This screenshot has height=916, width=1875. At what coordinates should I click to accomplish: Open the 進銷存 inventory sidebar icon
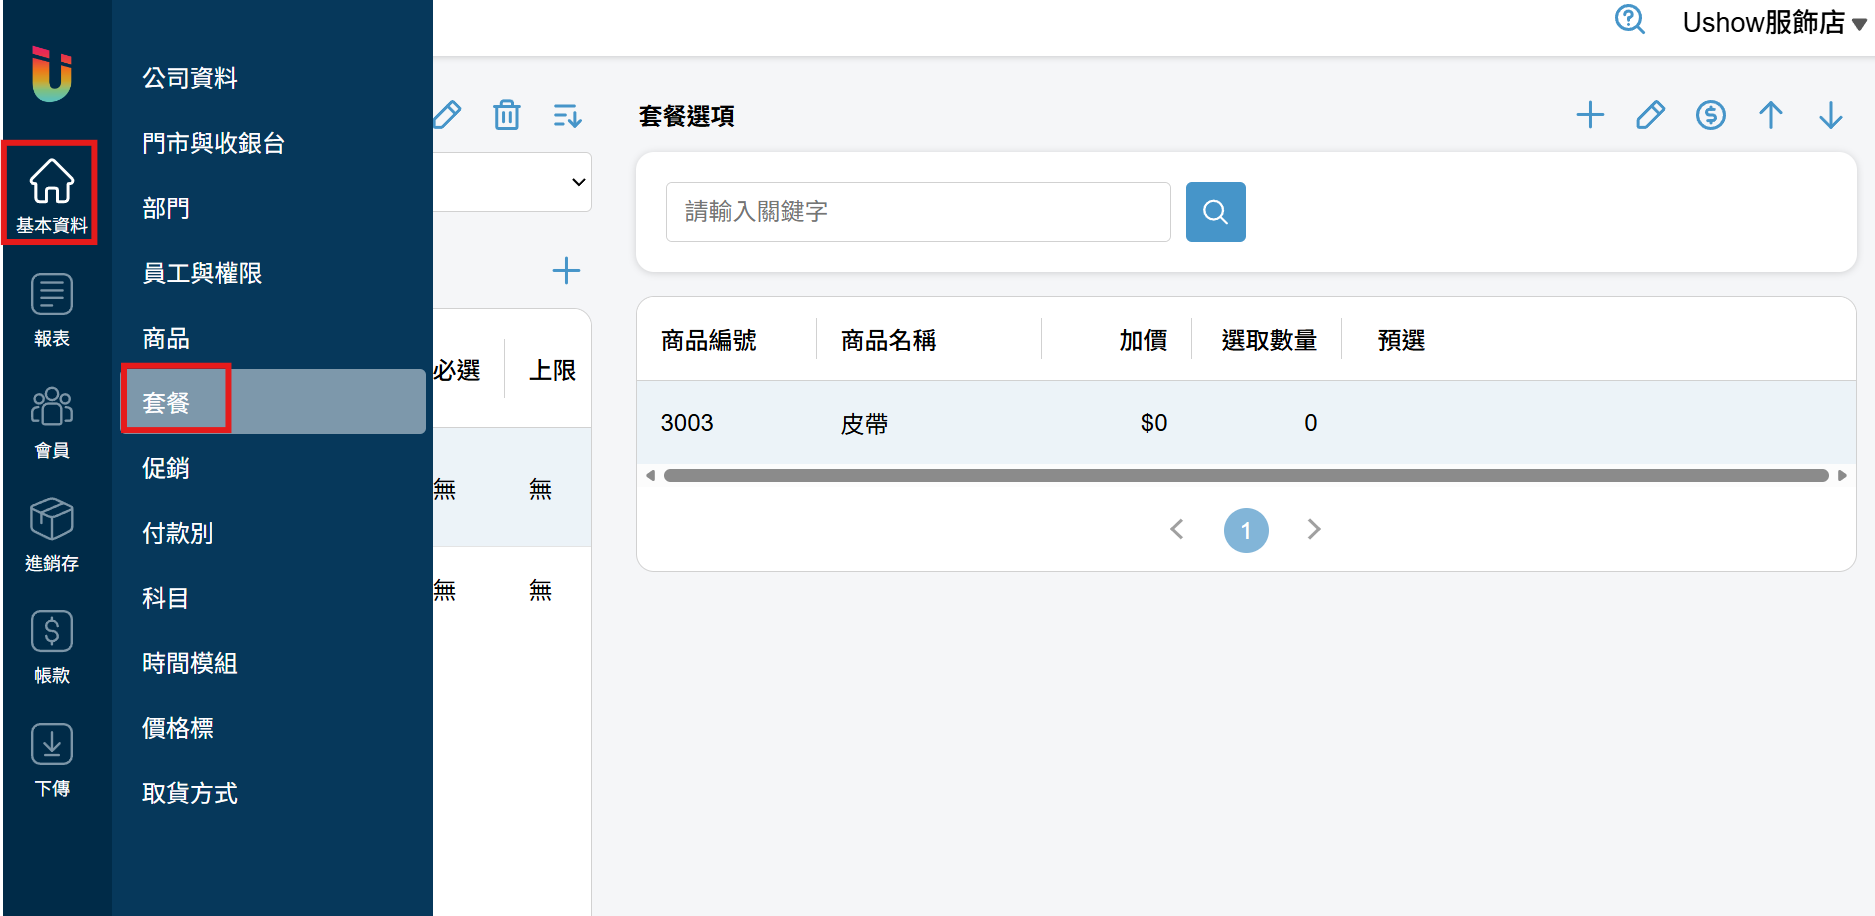pyautogui.click(x=52, y=535)
